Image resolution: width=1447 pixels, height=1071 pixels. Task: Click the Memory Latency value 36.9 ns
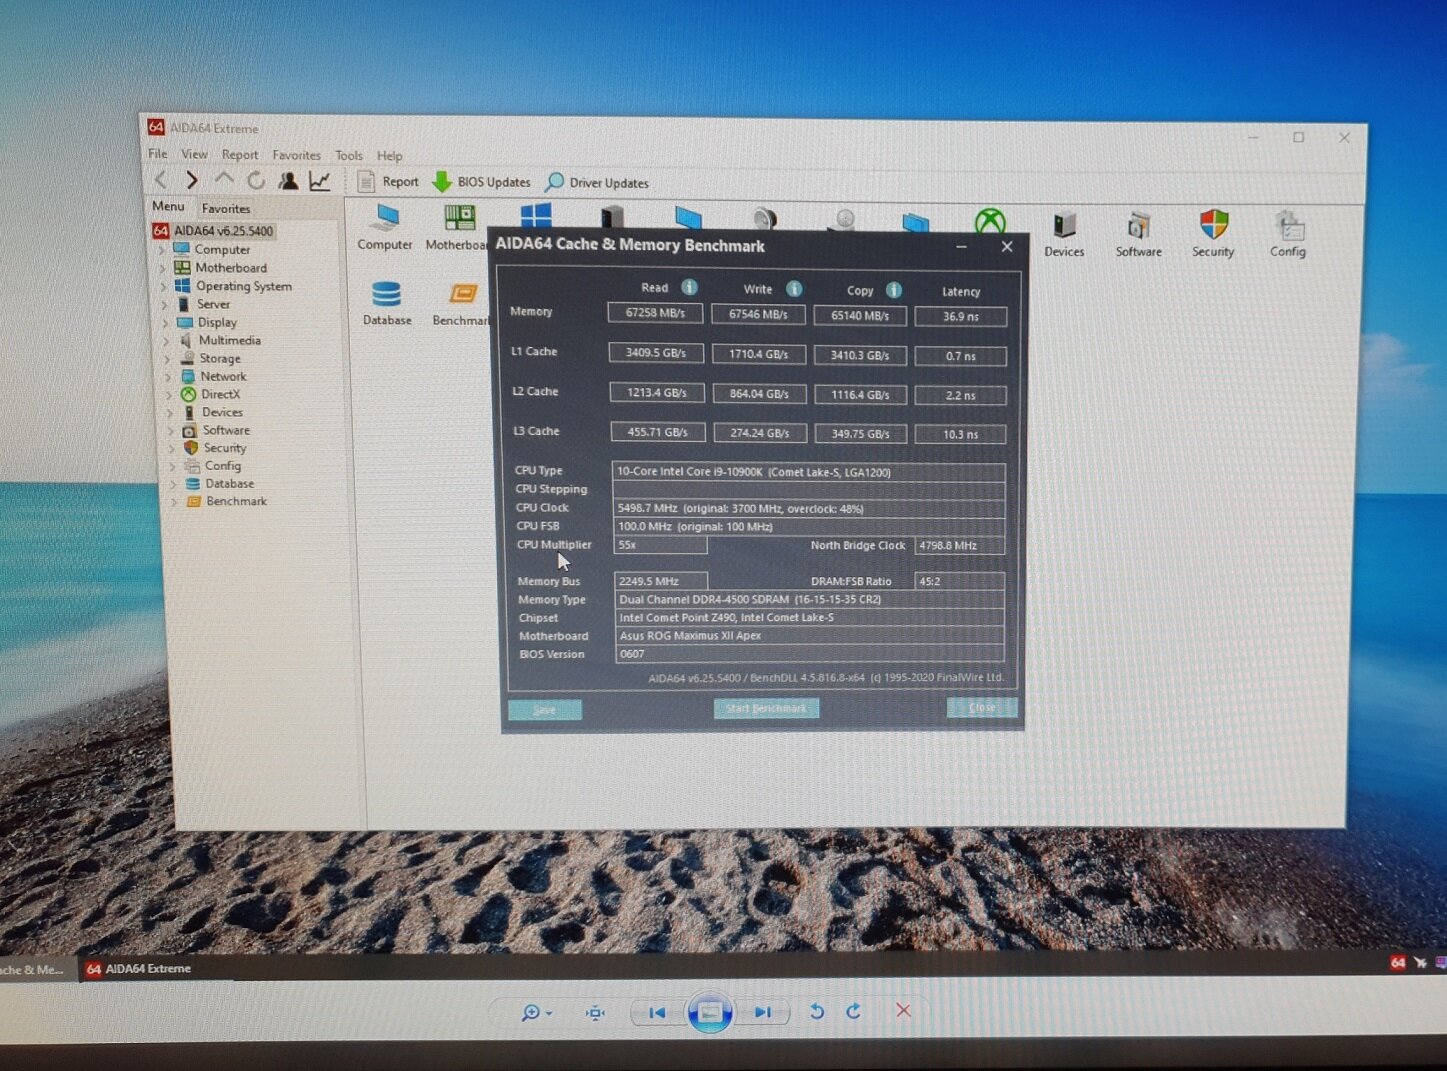coord(960,316)
